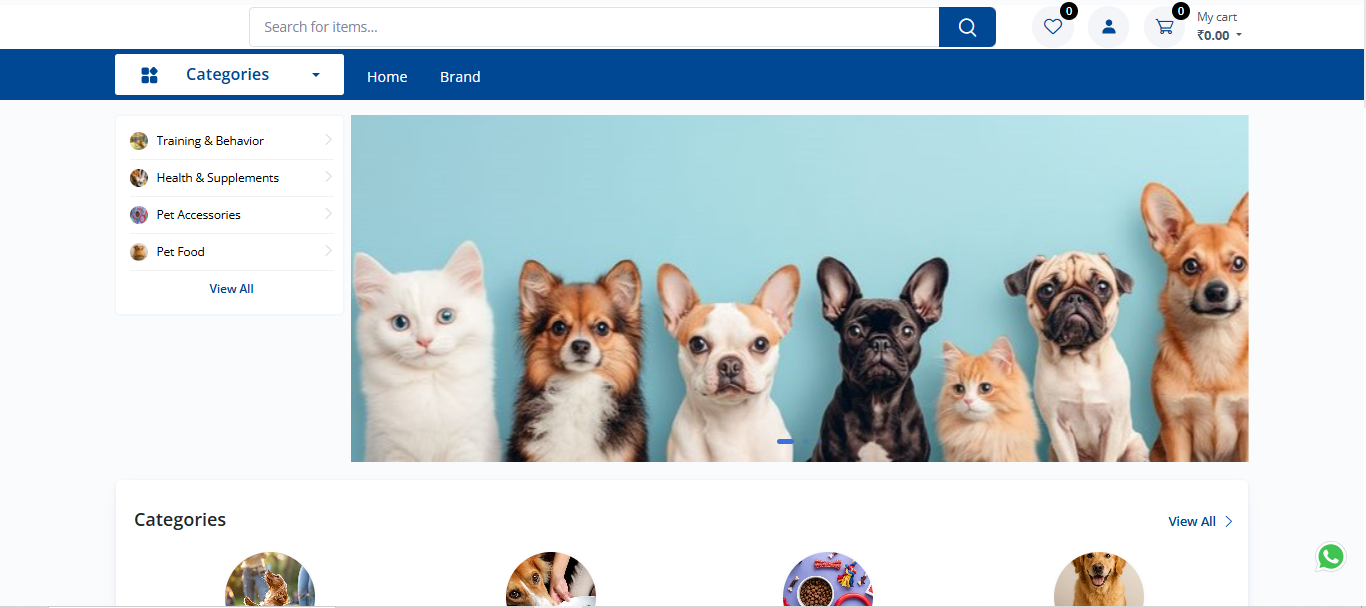The height and width of the screenshot is (608, 1366).
Task: Open the Brand menu item
Action: tap(460, 77)
